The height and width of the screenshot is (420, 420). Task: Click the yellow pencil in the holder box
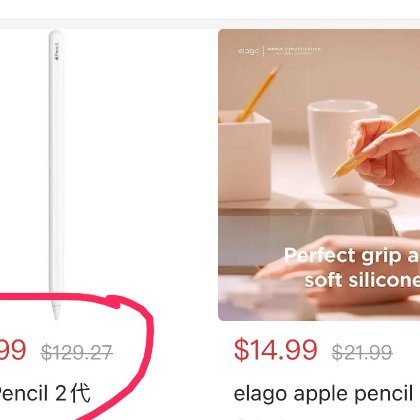click(x=259, y=93)
